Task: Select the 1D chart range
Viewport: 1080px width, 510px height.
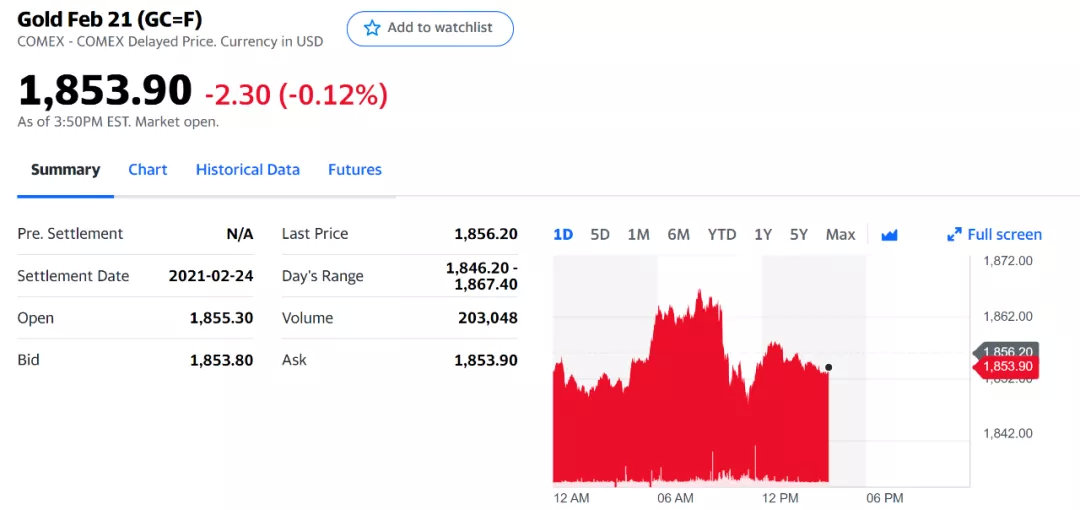Action: pyautogui.click(x=563, y=235)
